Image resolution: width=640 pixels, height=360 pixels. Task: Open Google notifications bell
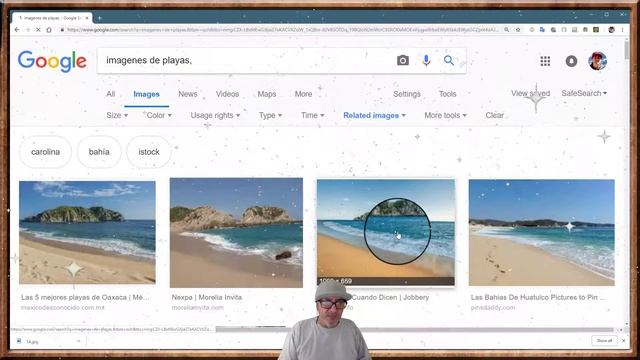[x=571, y=61]
